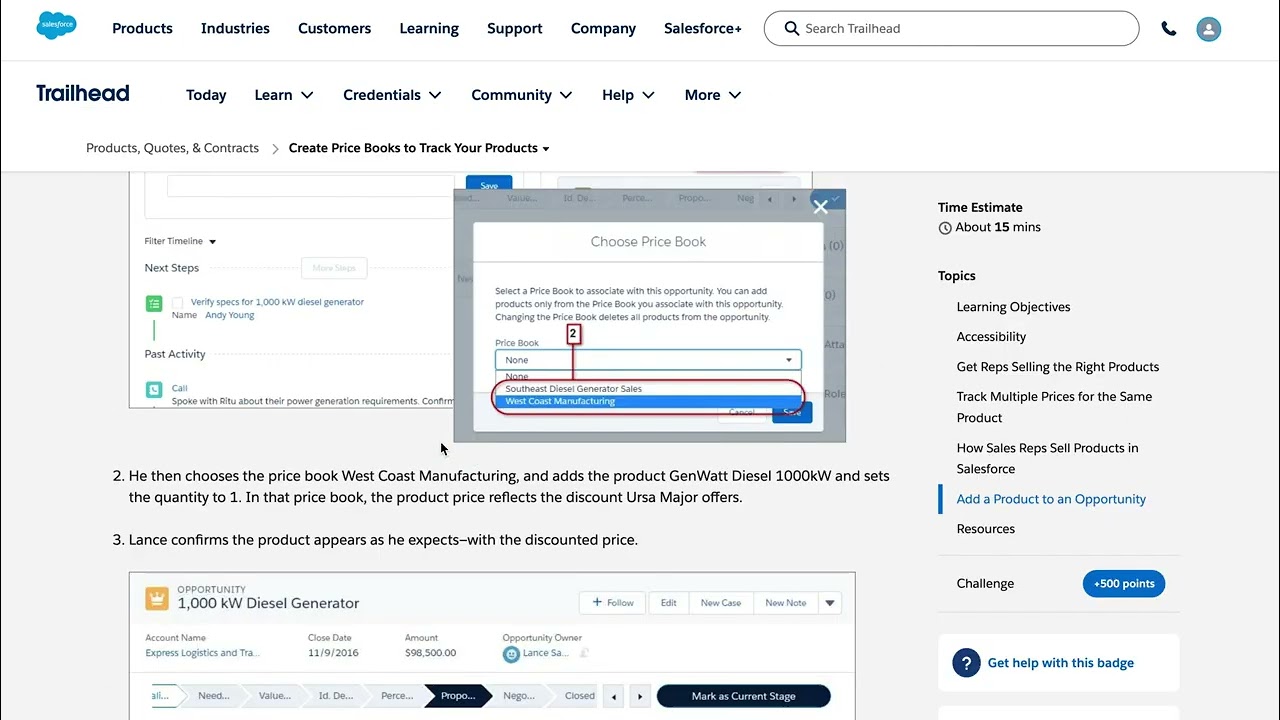Click the phone contact icon
Image resolution: width=1280 pixels, height=720 pixels.
1168,29
